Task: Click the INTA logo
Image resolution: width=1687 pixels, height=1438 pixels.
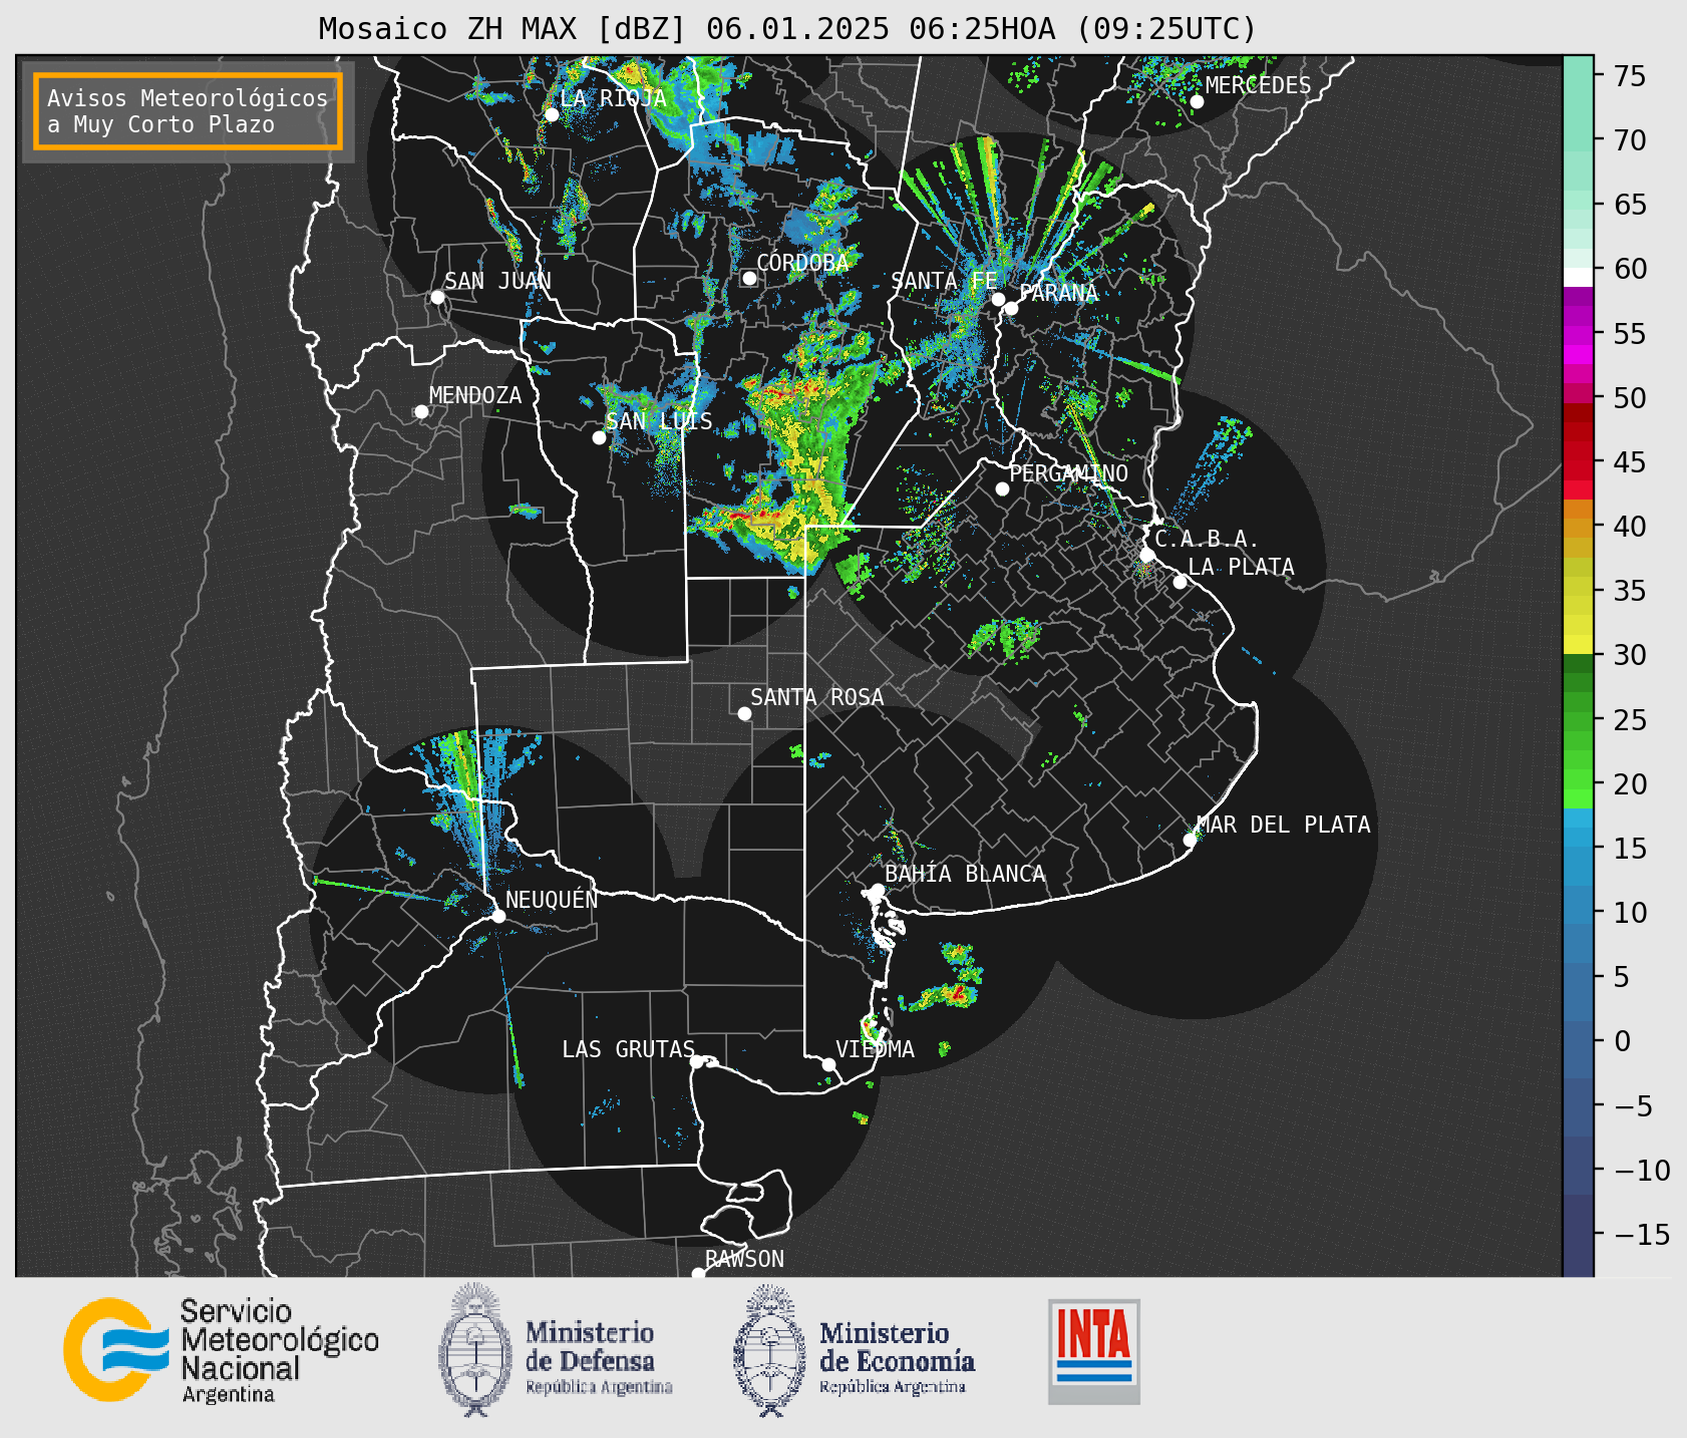Action: pyautogui.click(x=1094, y=1350)
